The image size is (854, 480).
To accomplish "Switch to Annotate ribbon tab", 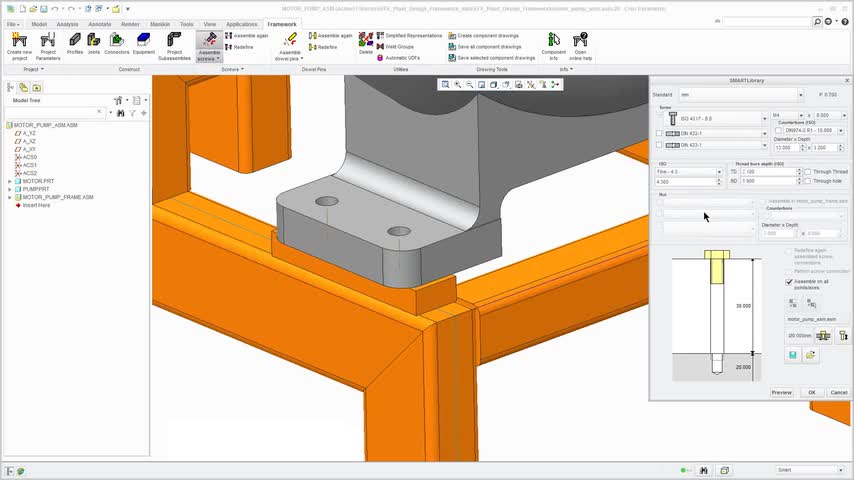I will pyautogui.click(x=100, y=25).
